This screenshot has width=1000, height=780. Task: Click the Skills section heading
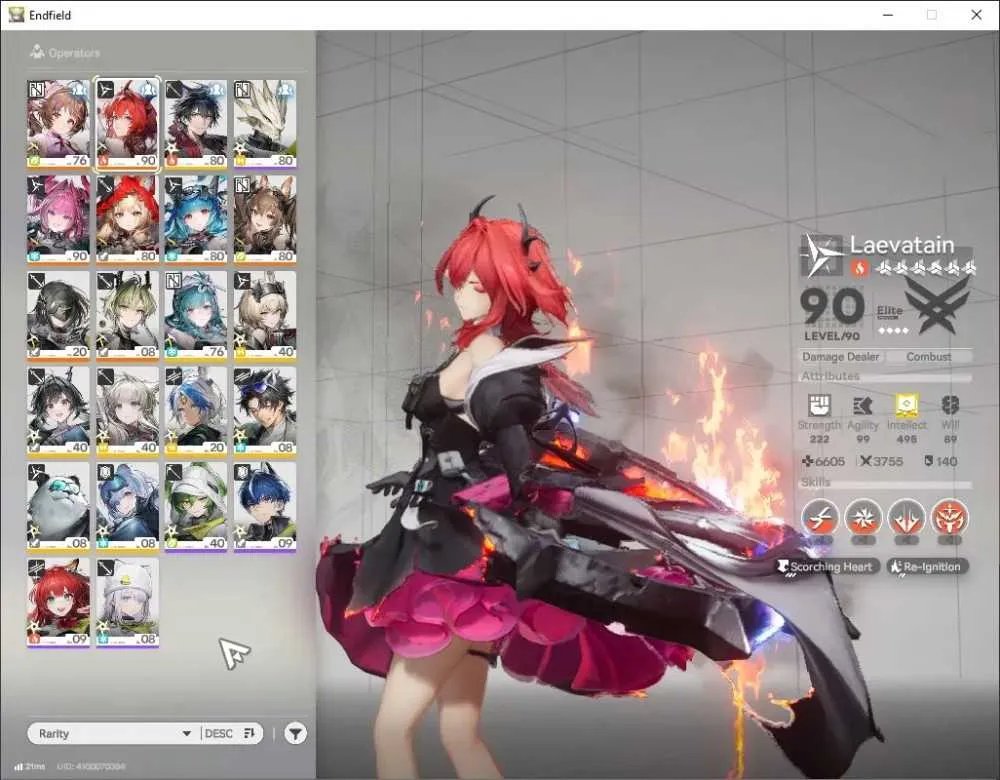(816, 482)
